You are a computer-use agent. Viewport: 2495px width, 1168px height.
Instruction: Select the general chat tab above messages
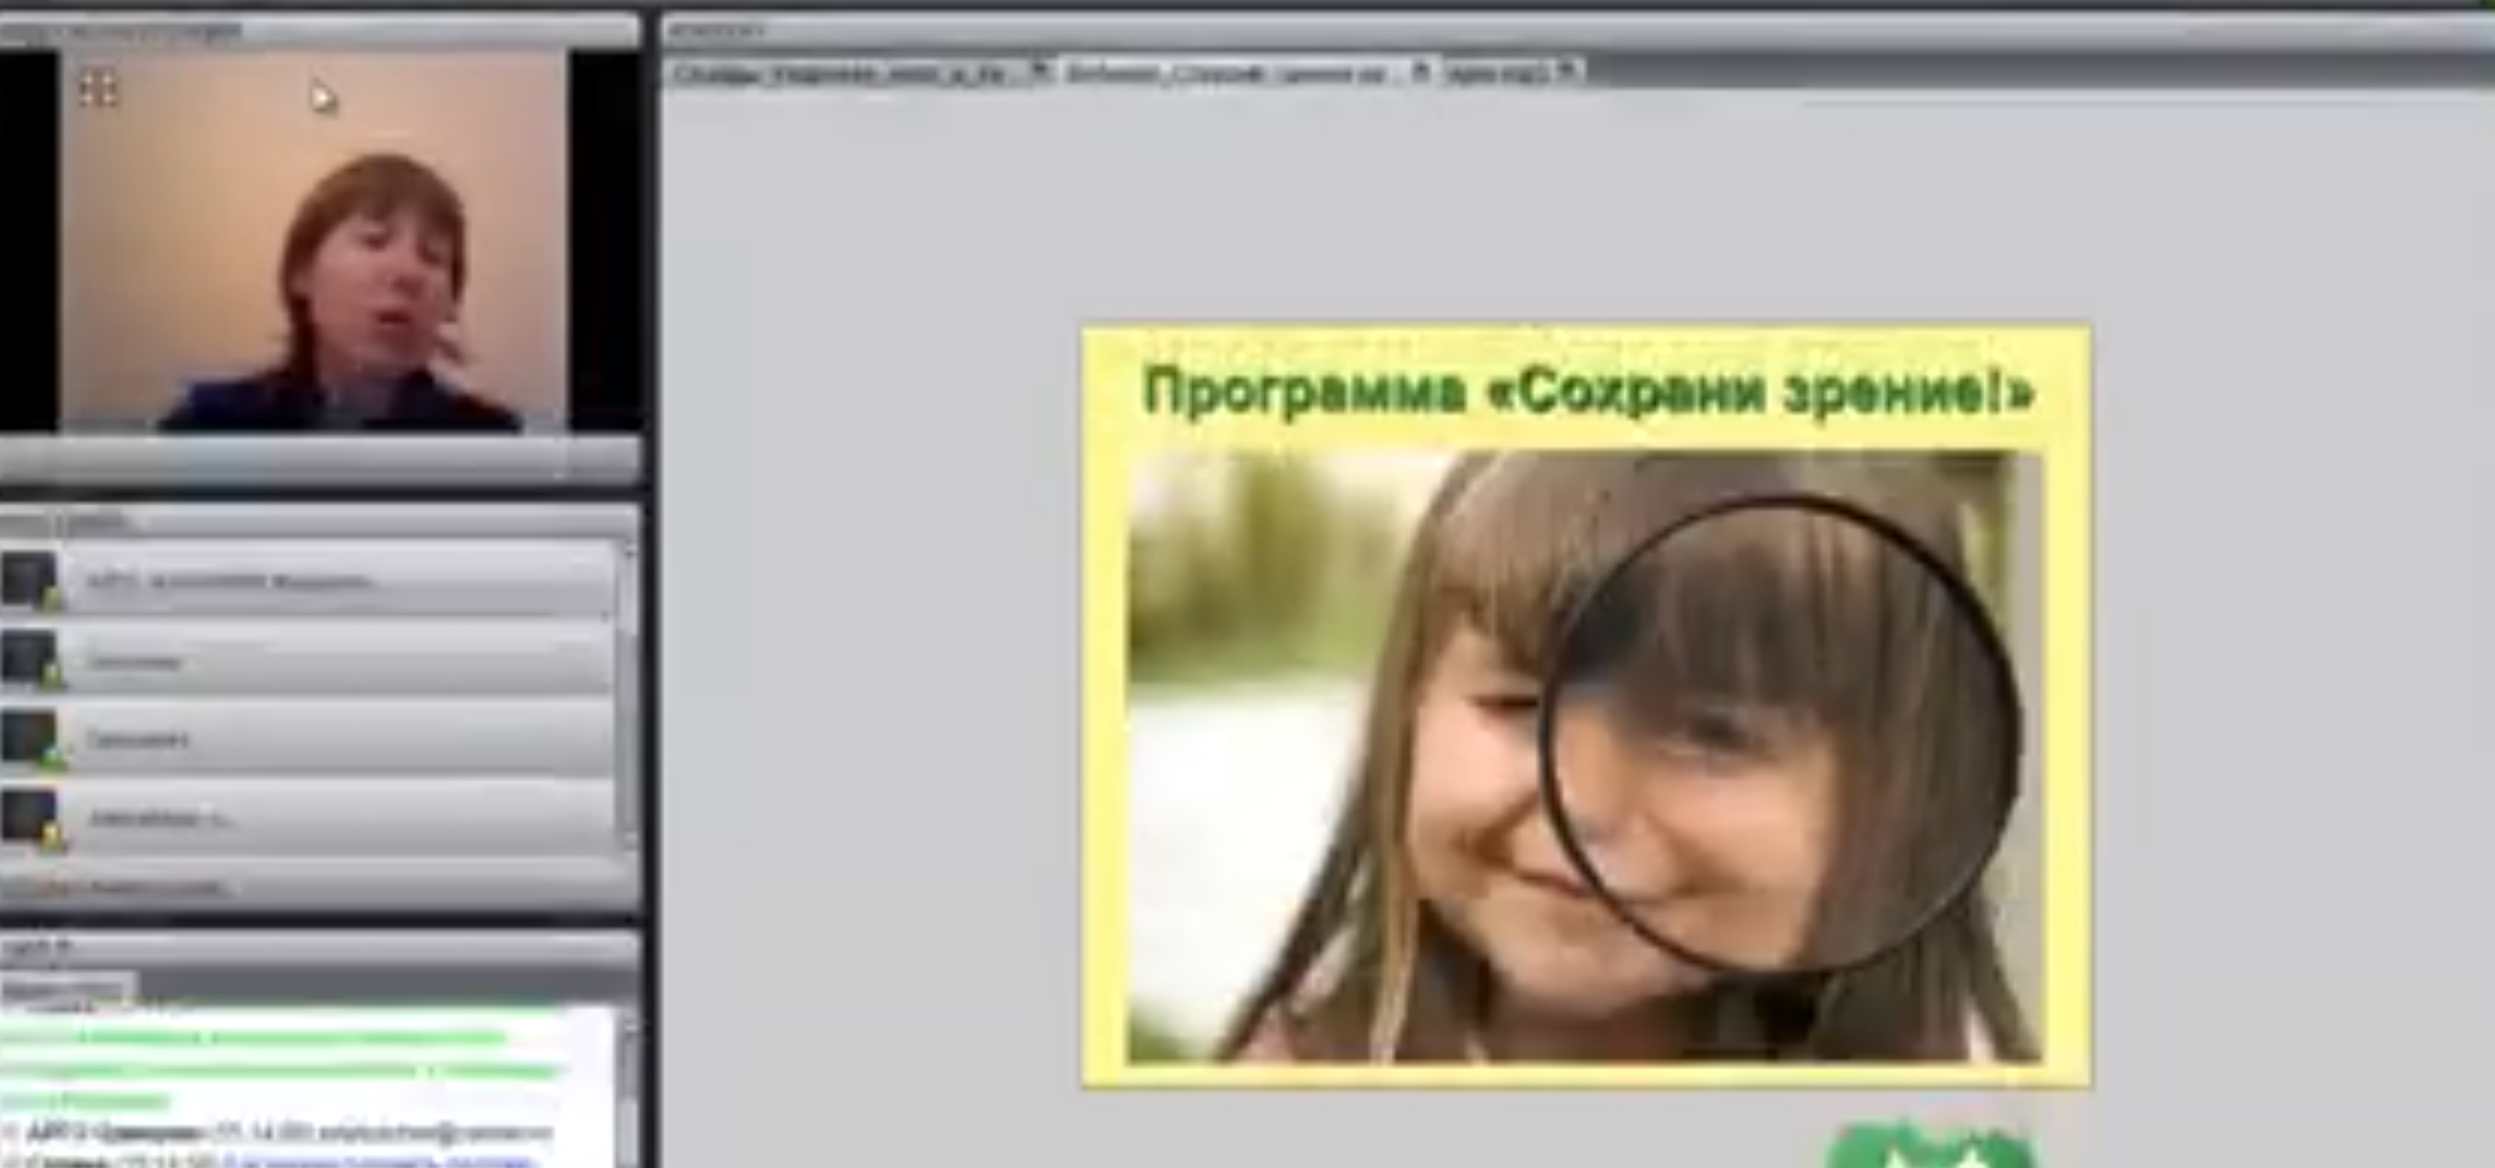tap(65, 990)
